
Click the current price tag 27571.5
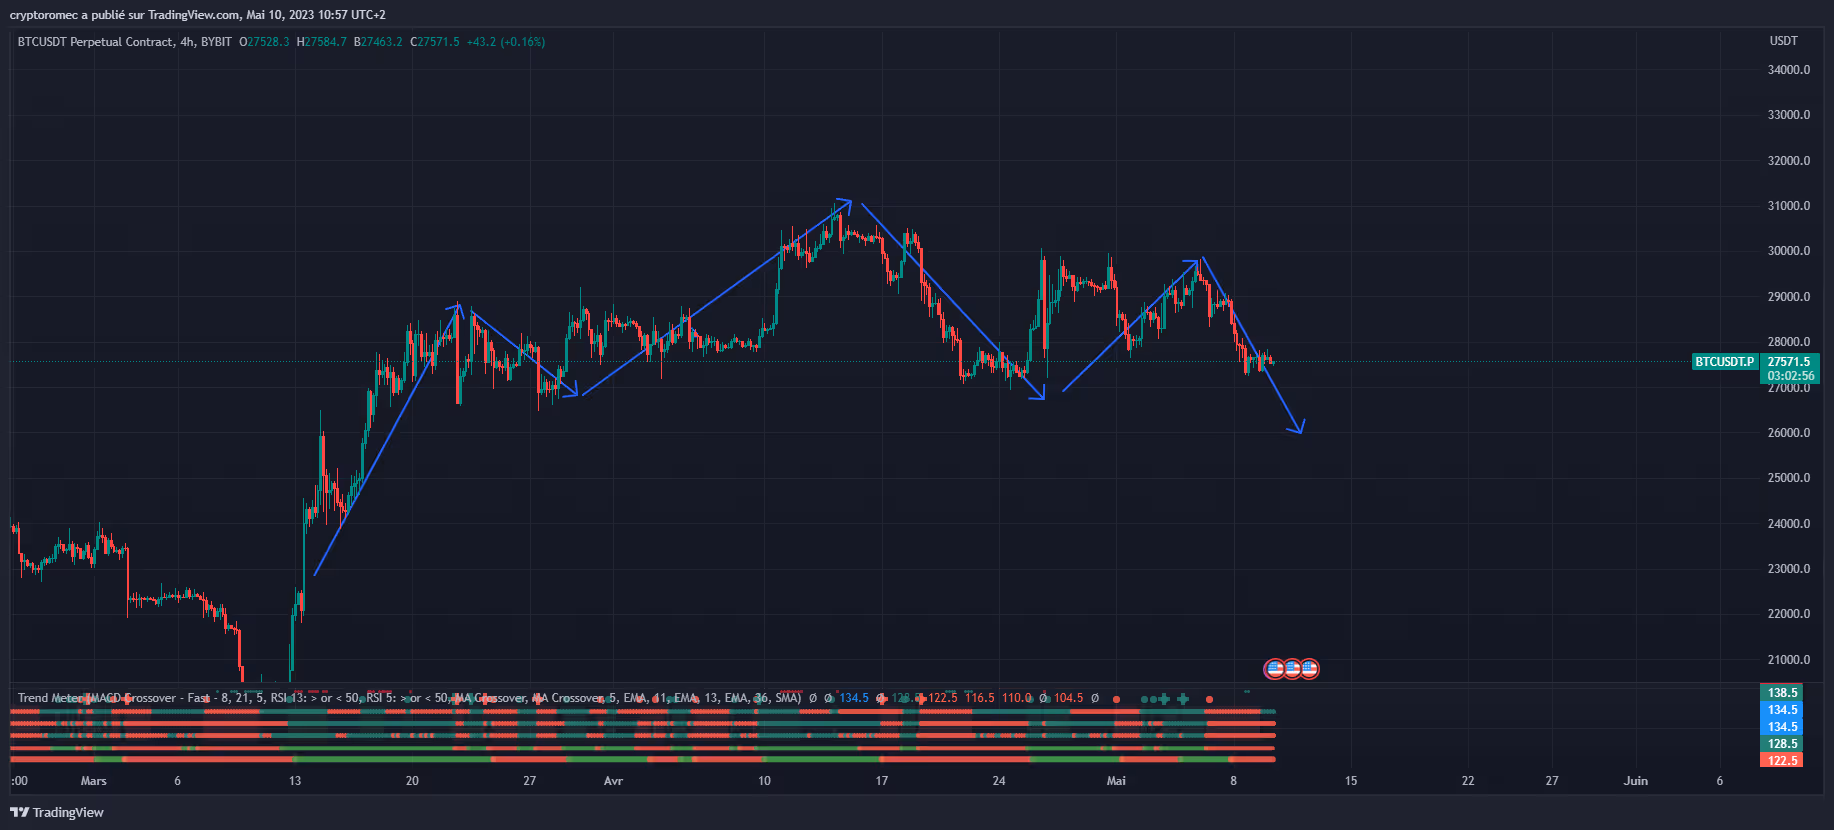click(1789, 362)
